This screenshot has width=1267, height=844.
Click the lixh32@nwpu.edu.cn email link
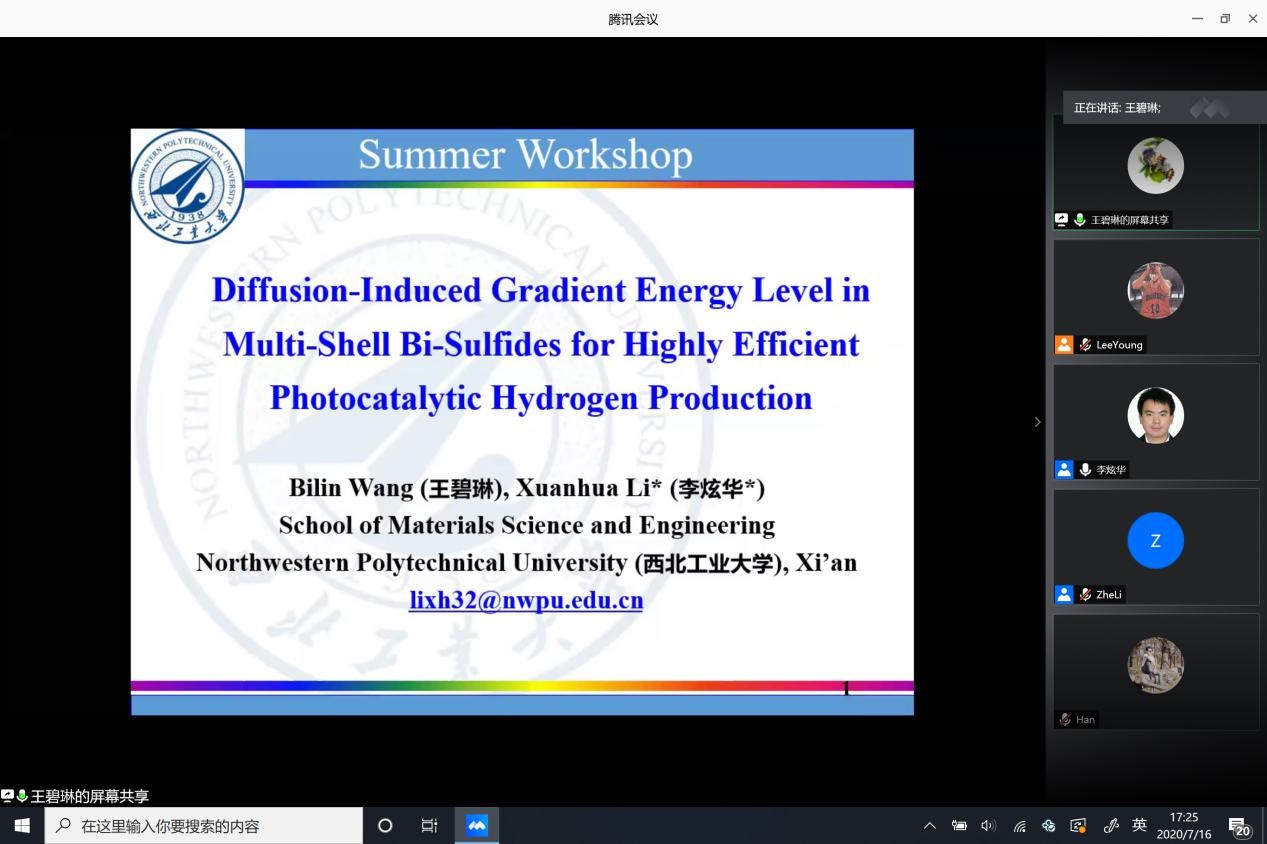pyautogui.click(x=525, y=600)
